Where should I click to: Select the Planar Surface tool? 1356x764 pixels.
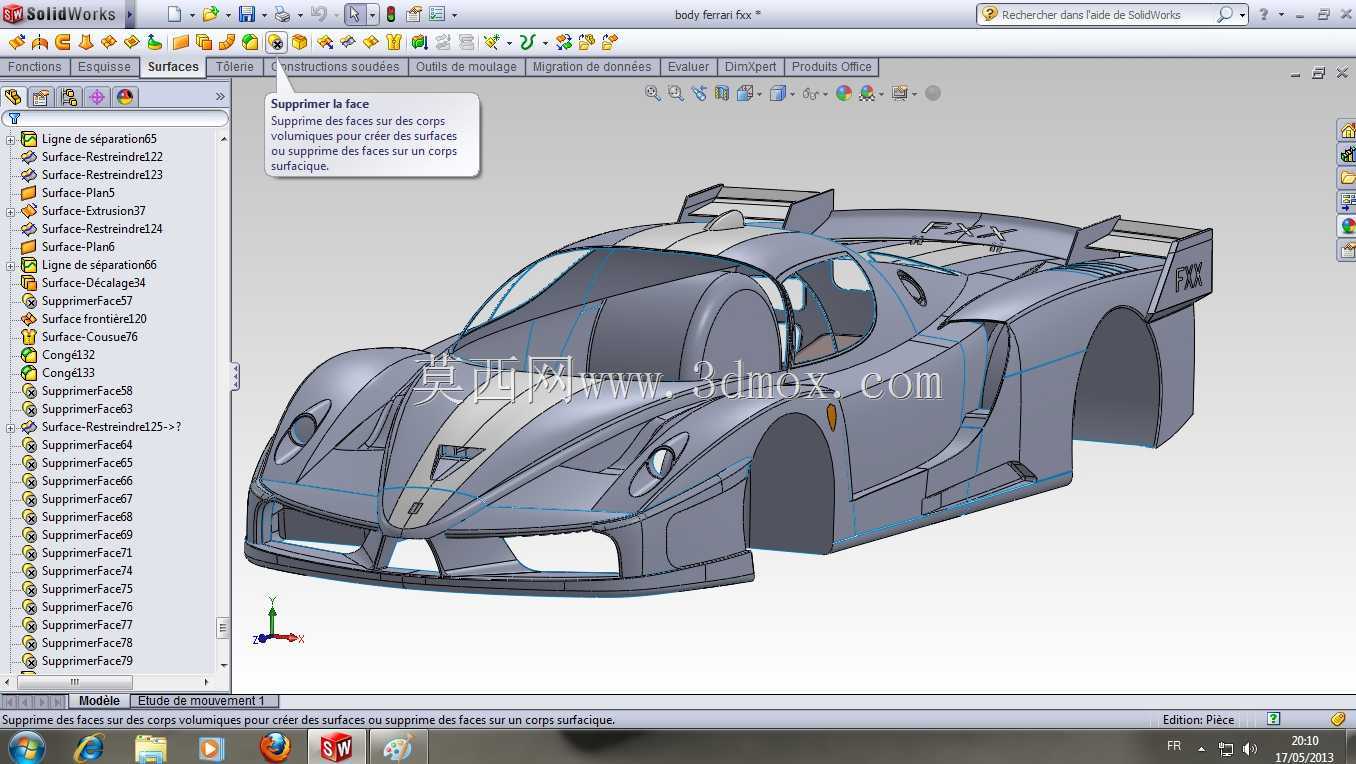point(181,42)
